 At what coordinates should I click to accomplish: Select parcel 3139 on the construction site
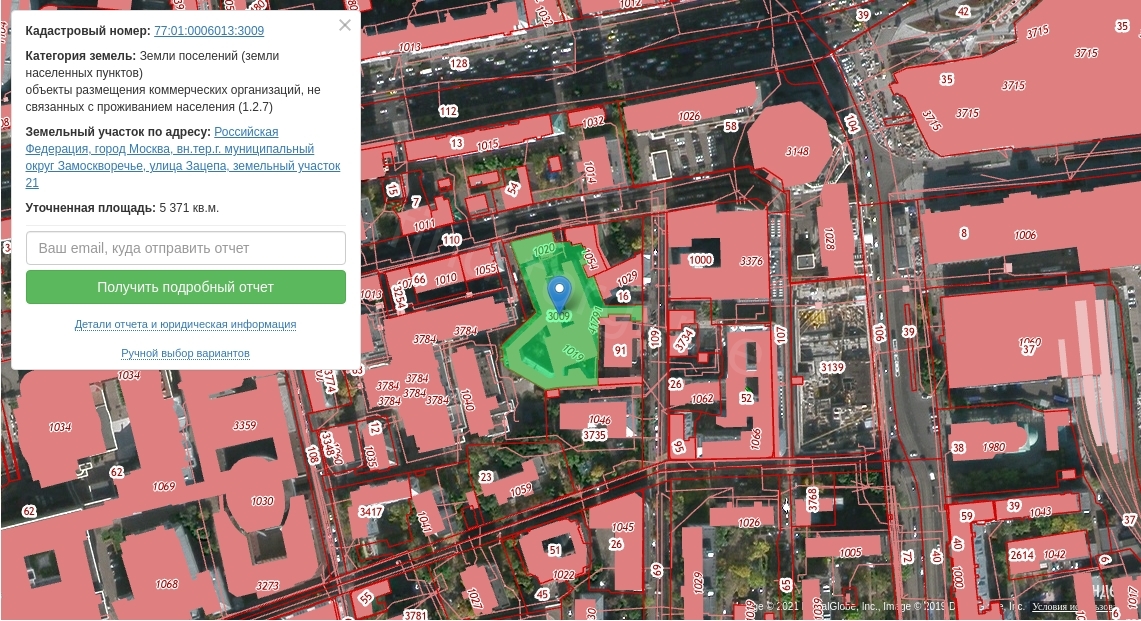pos(831,368)
